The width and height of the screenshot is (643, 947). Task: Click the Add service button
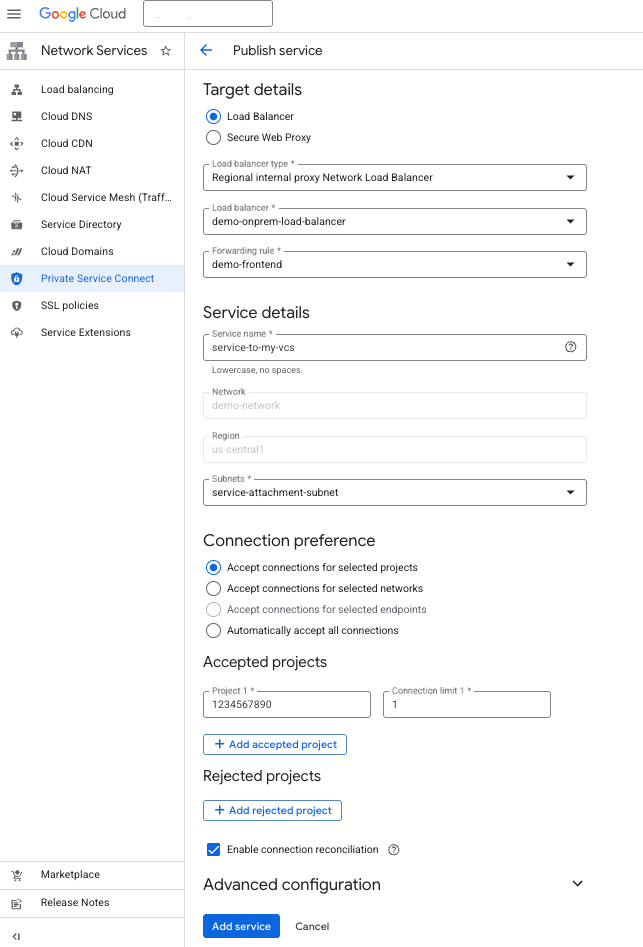click(x=241, y=926)
